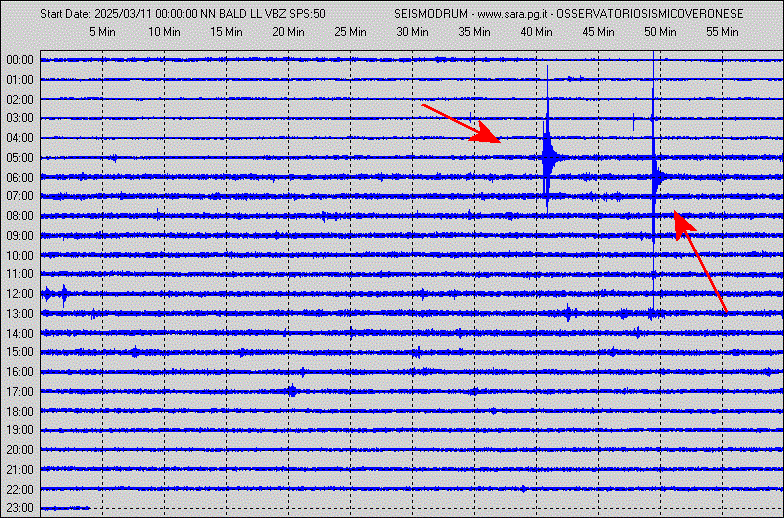Click the 40 Min column header
The image size is (784, 518).
536,32
